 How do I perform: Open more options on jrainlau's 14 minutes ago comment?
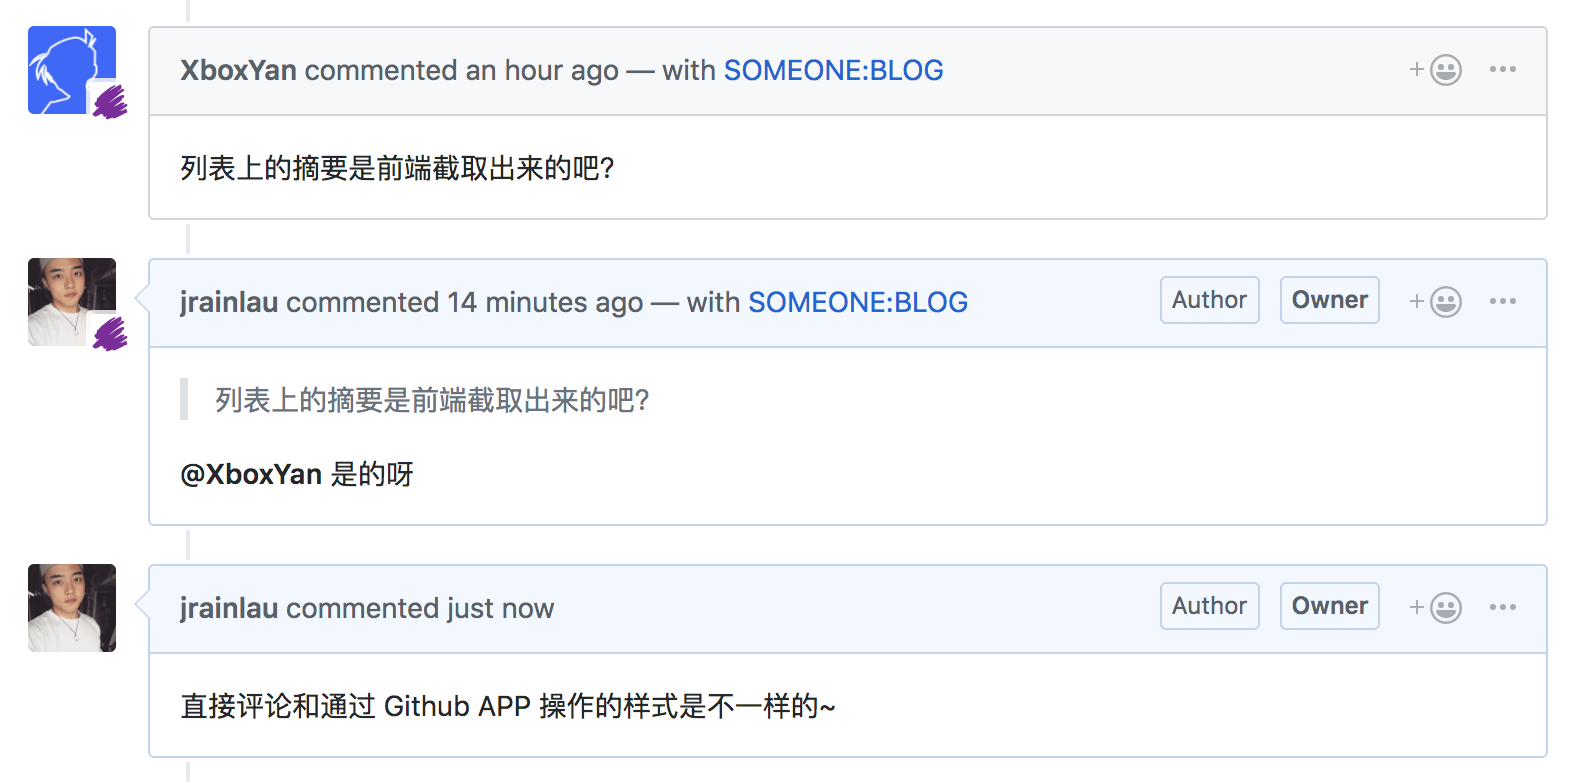[x=1503, y=301]
